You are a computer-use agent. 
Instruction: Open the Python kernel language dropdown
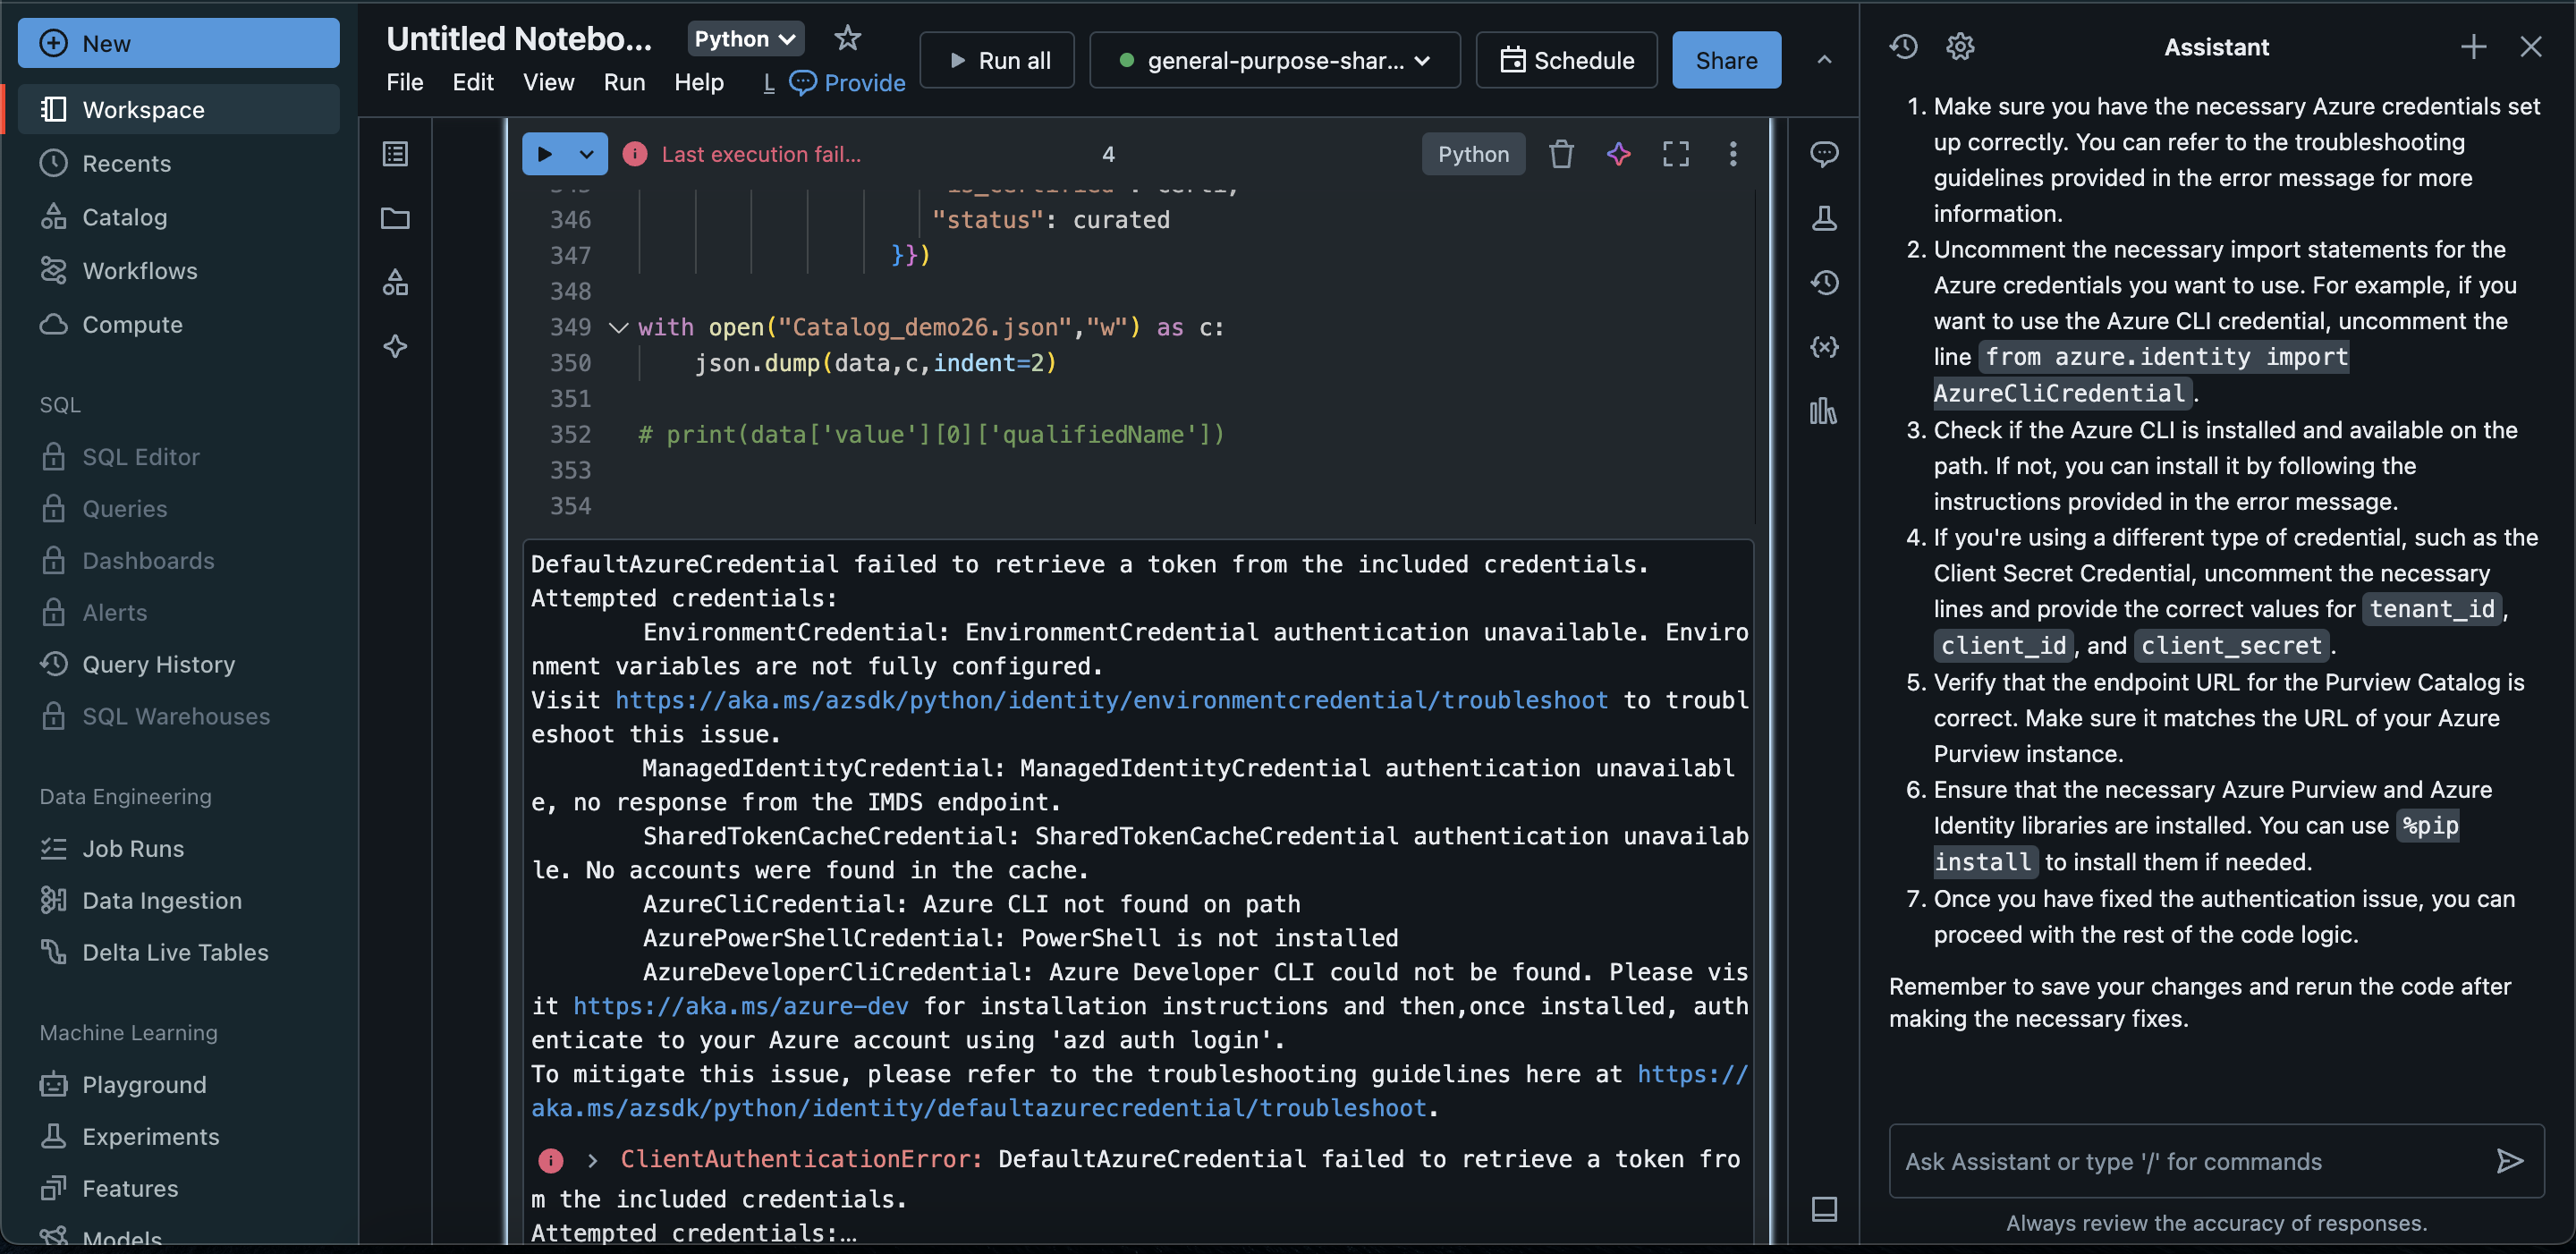[746, 39]
